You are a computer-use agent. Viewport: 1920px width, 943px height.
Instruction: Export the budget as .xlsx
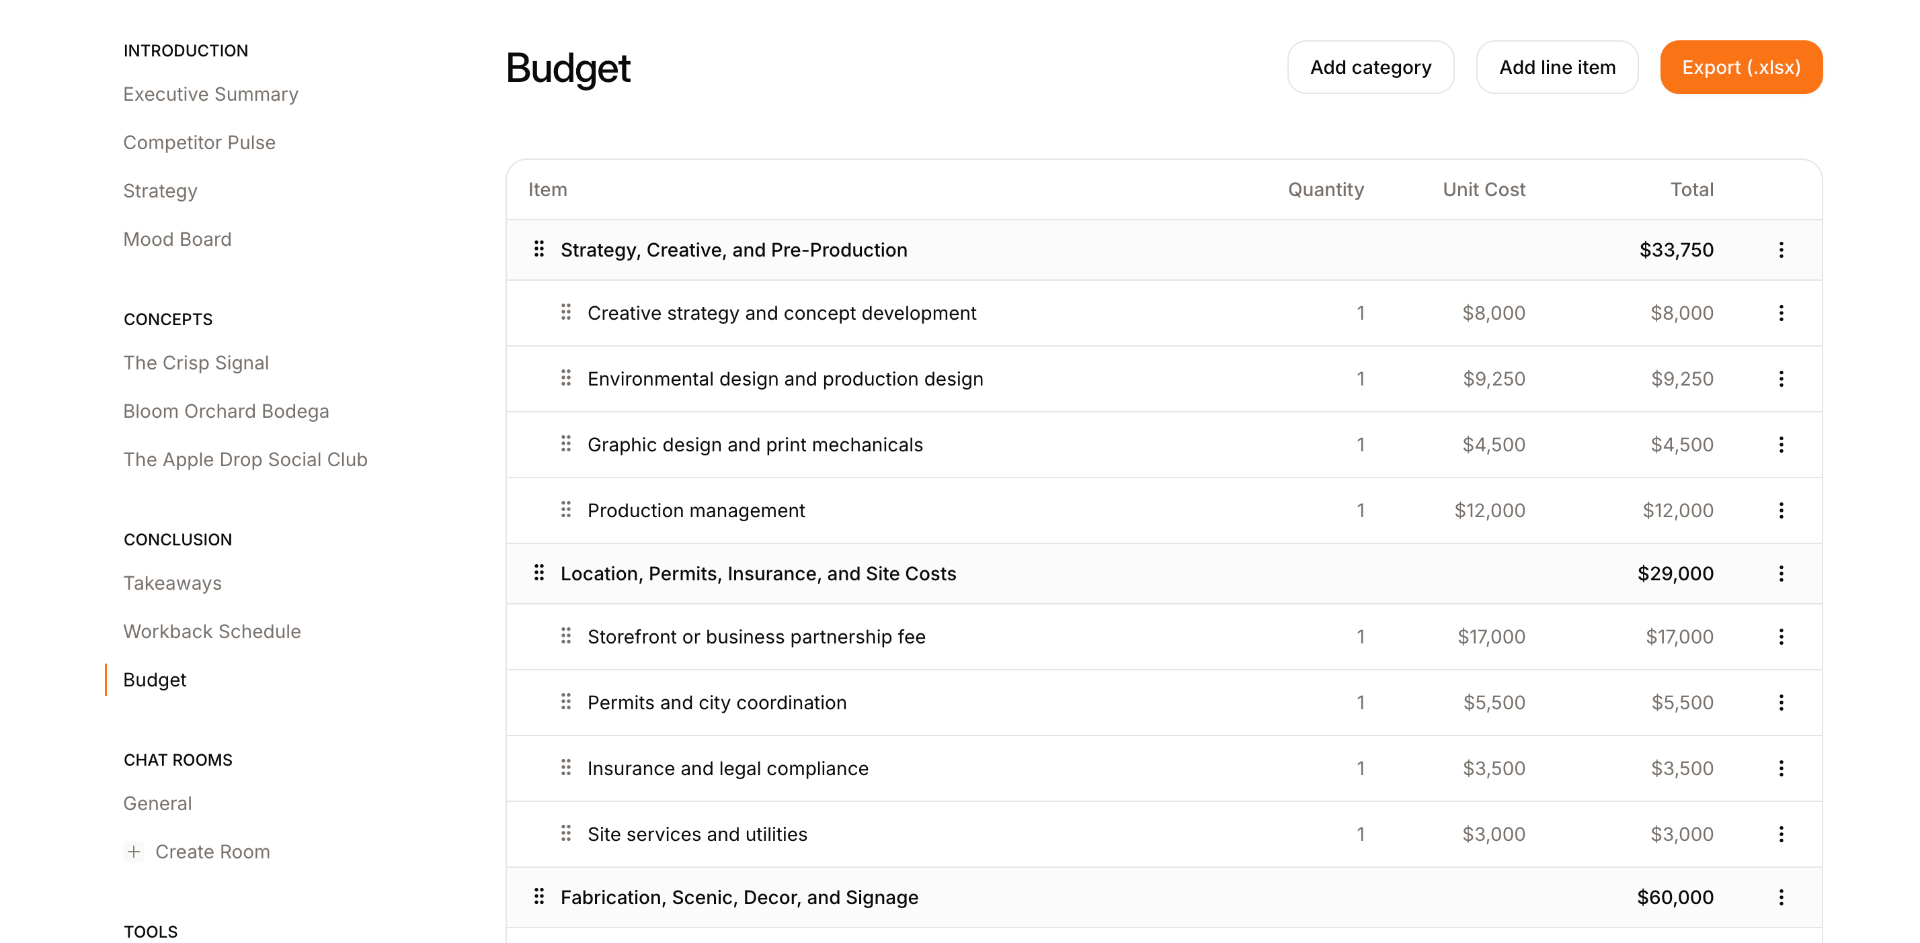[x=1741, y=67]
